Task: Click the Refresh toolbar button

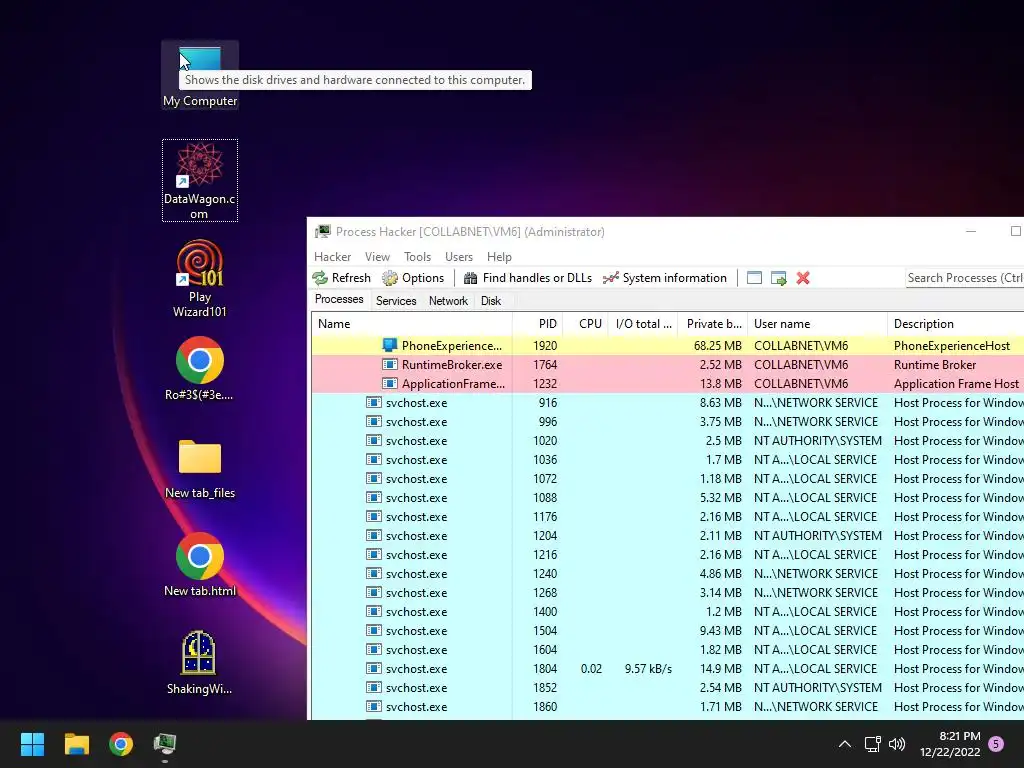Action: (x=342, y=278)
